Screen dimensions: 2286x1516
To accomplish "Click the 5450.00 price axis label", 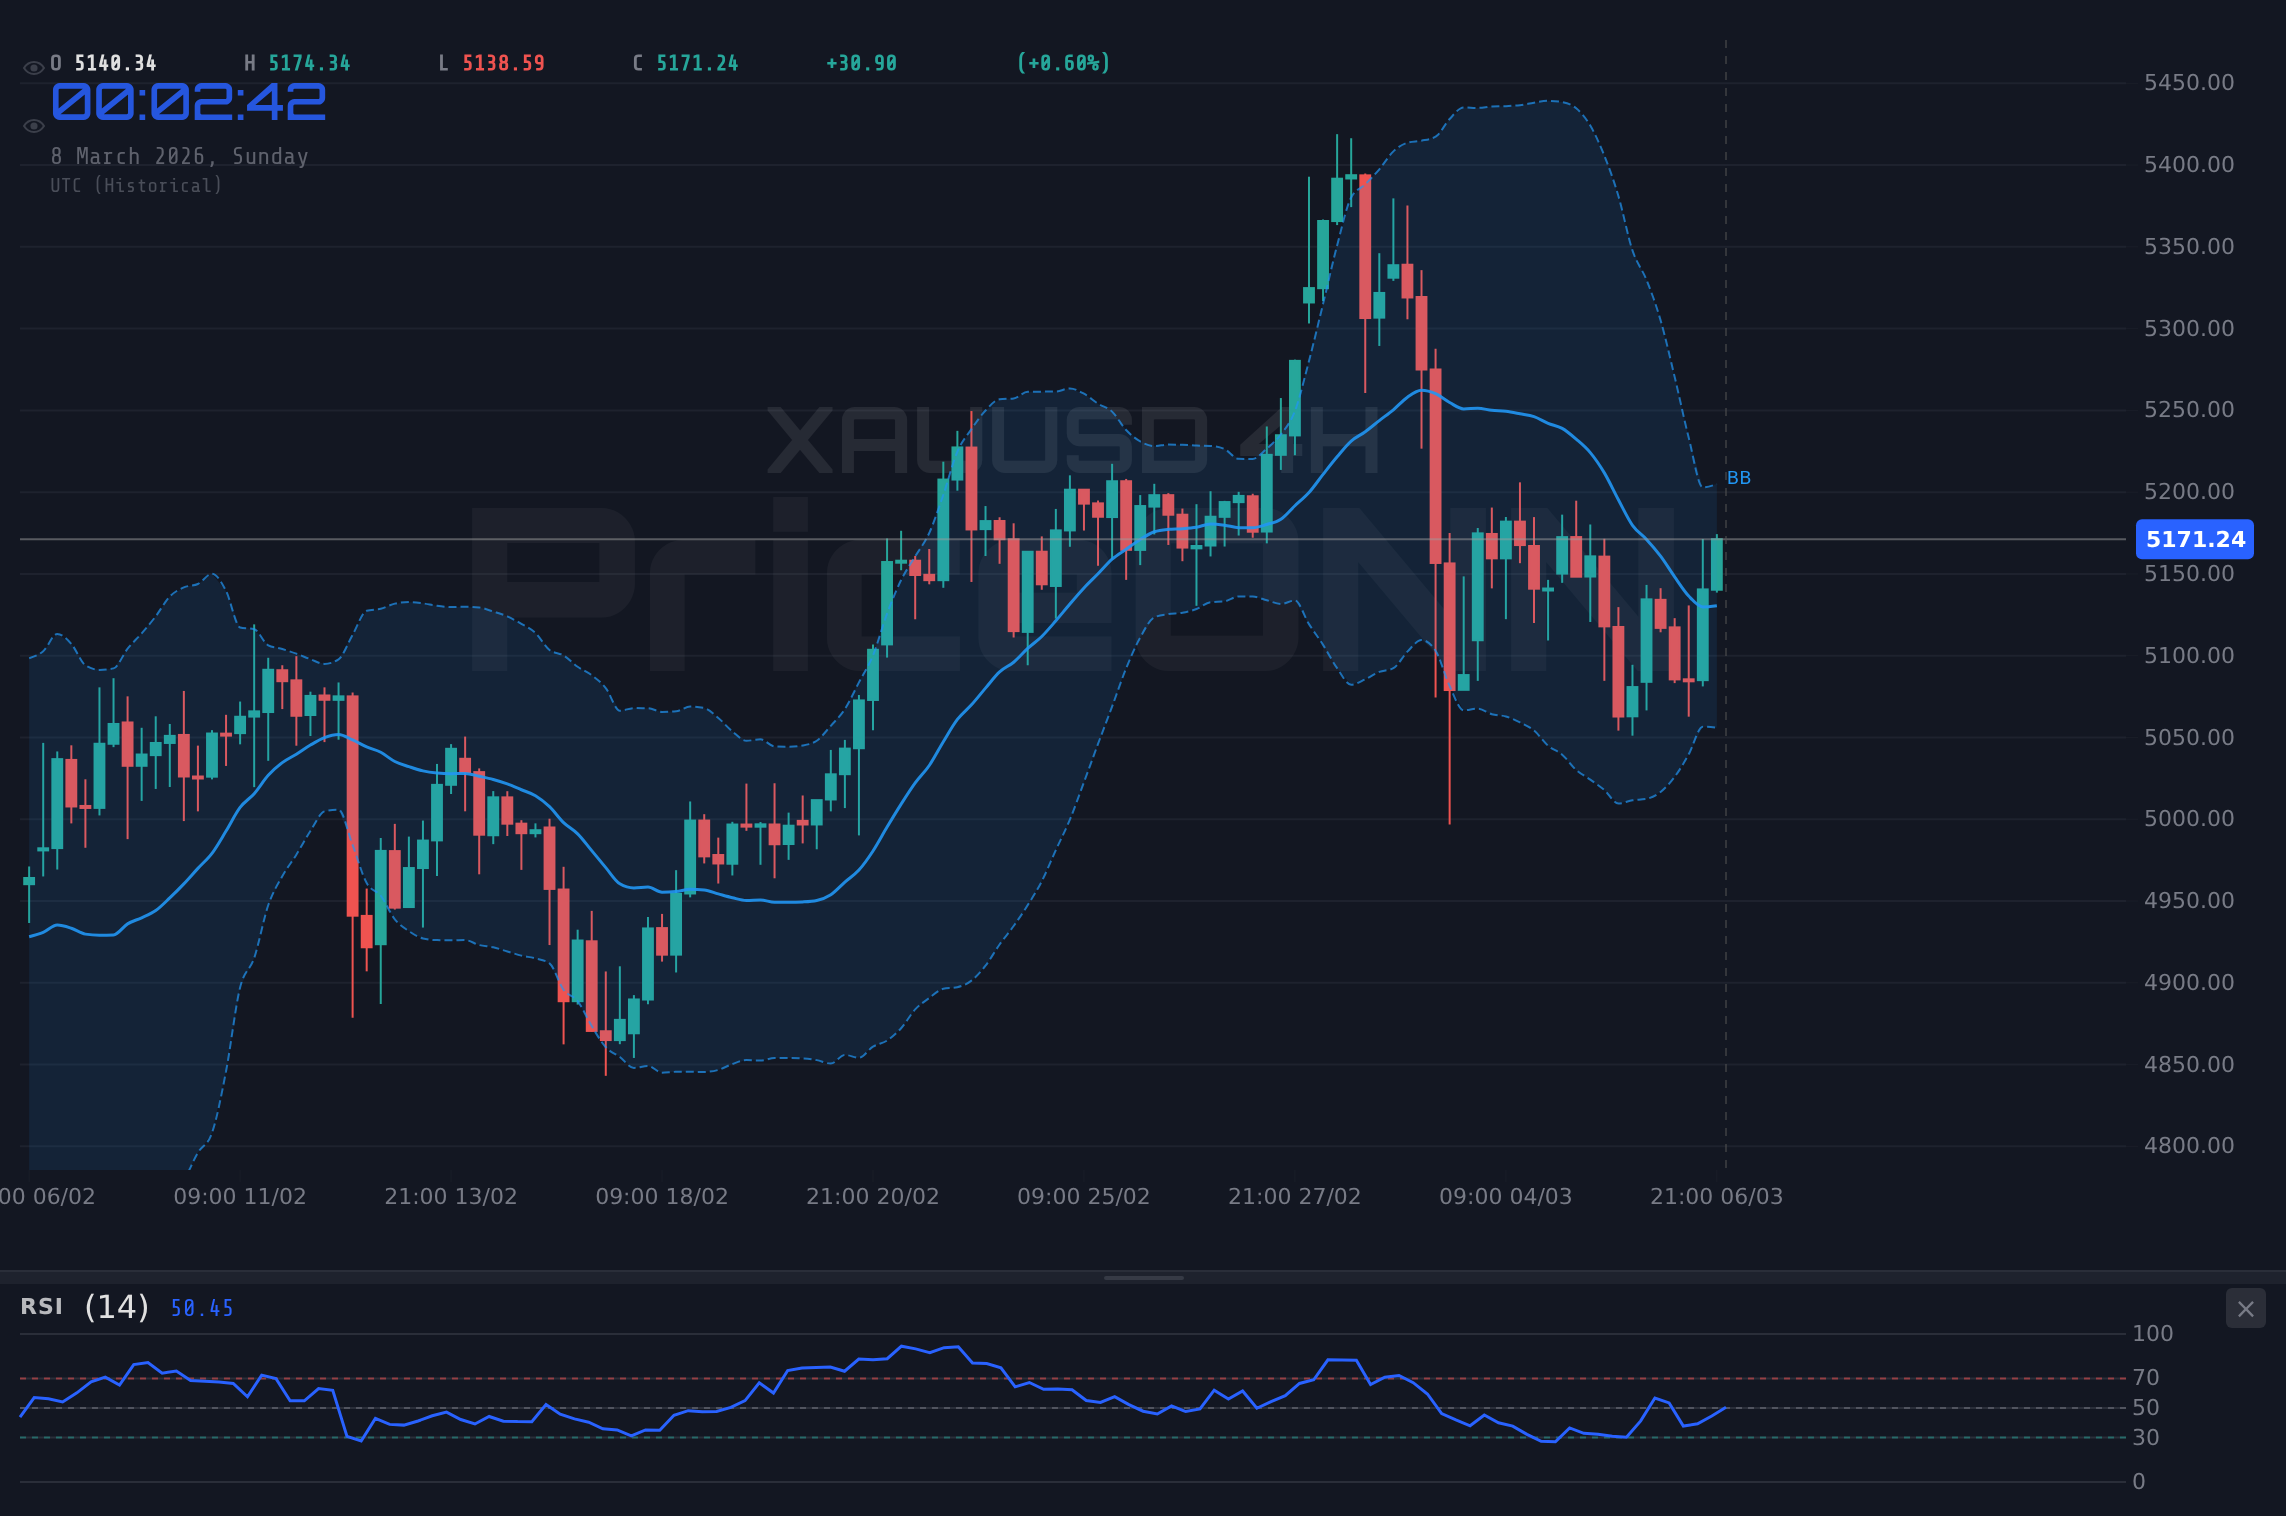I will [x=2188, y=82].
